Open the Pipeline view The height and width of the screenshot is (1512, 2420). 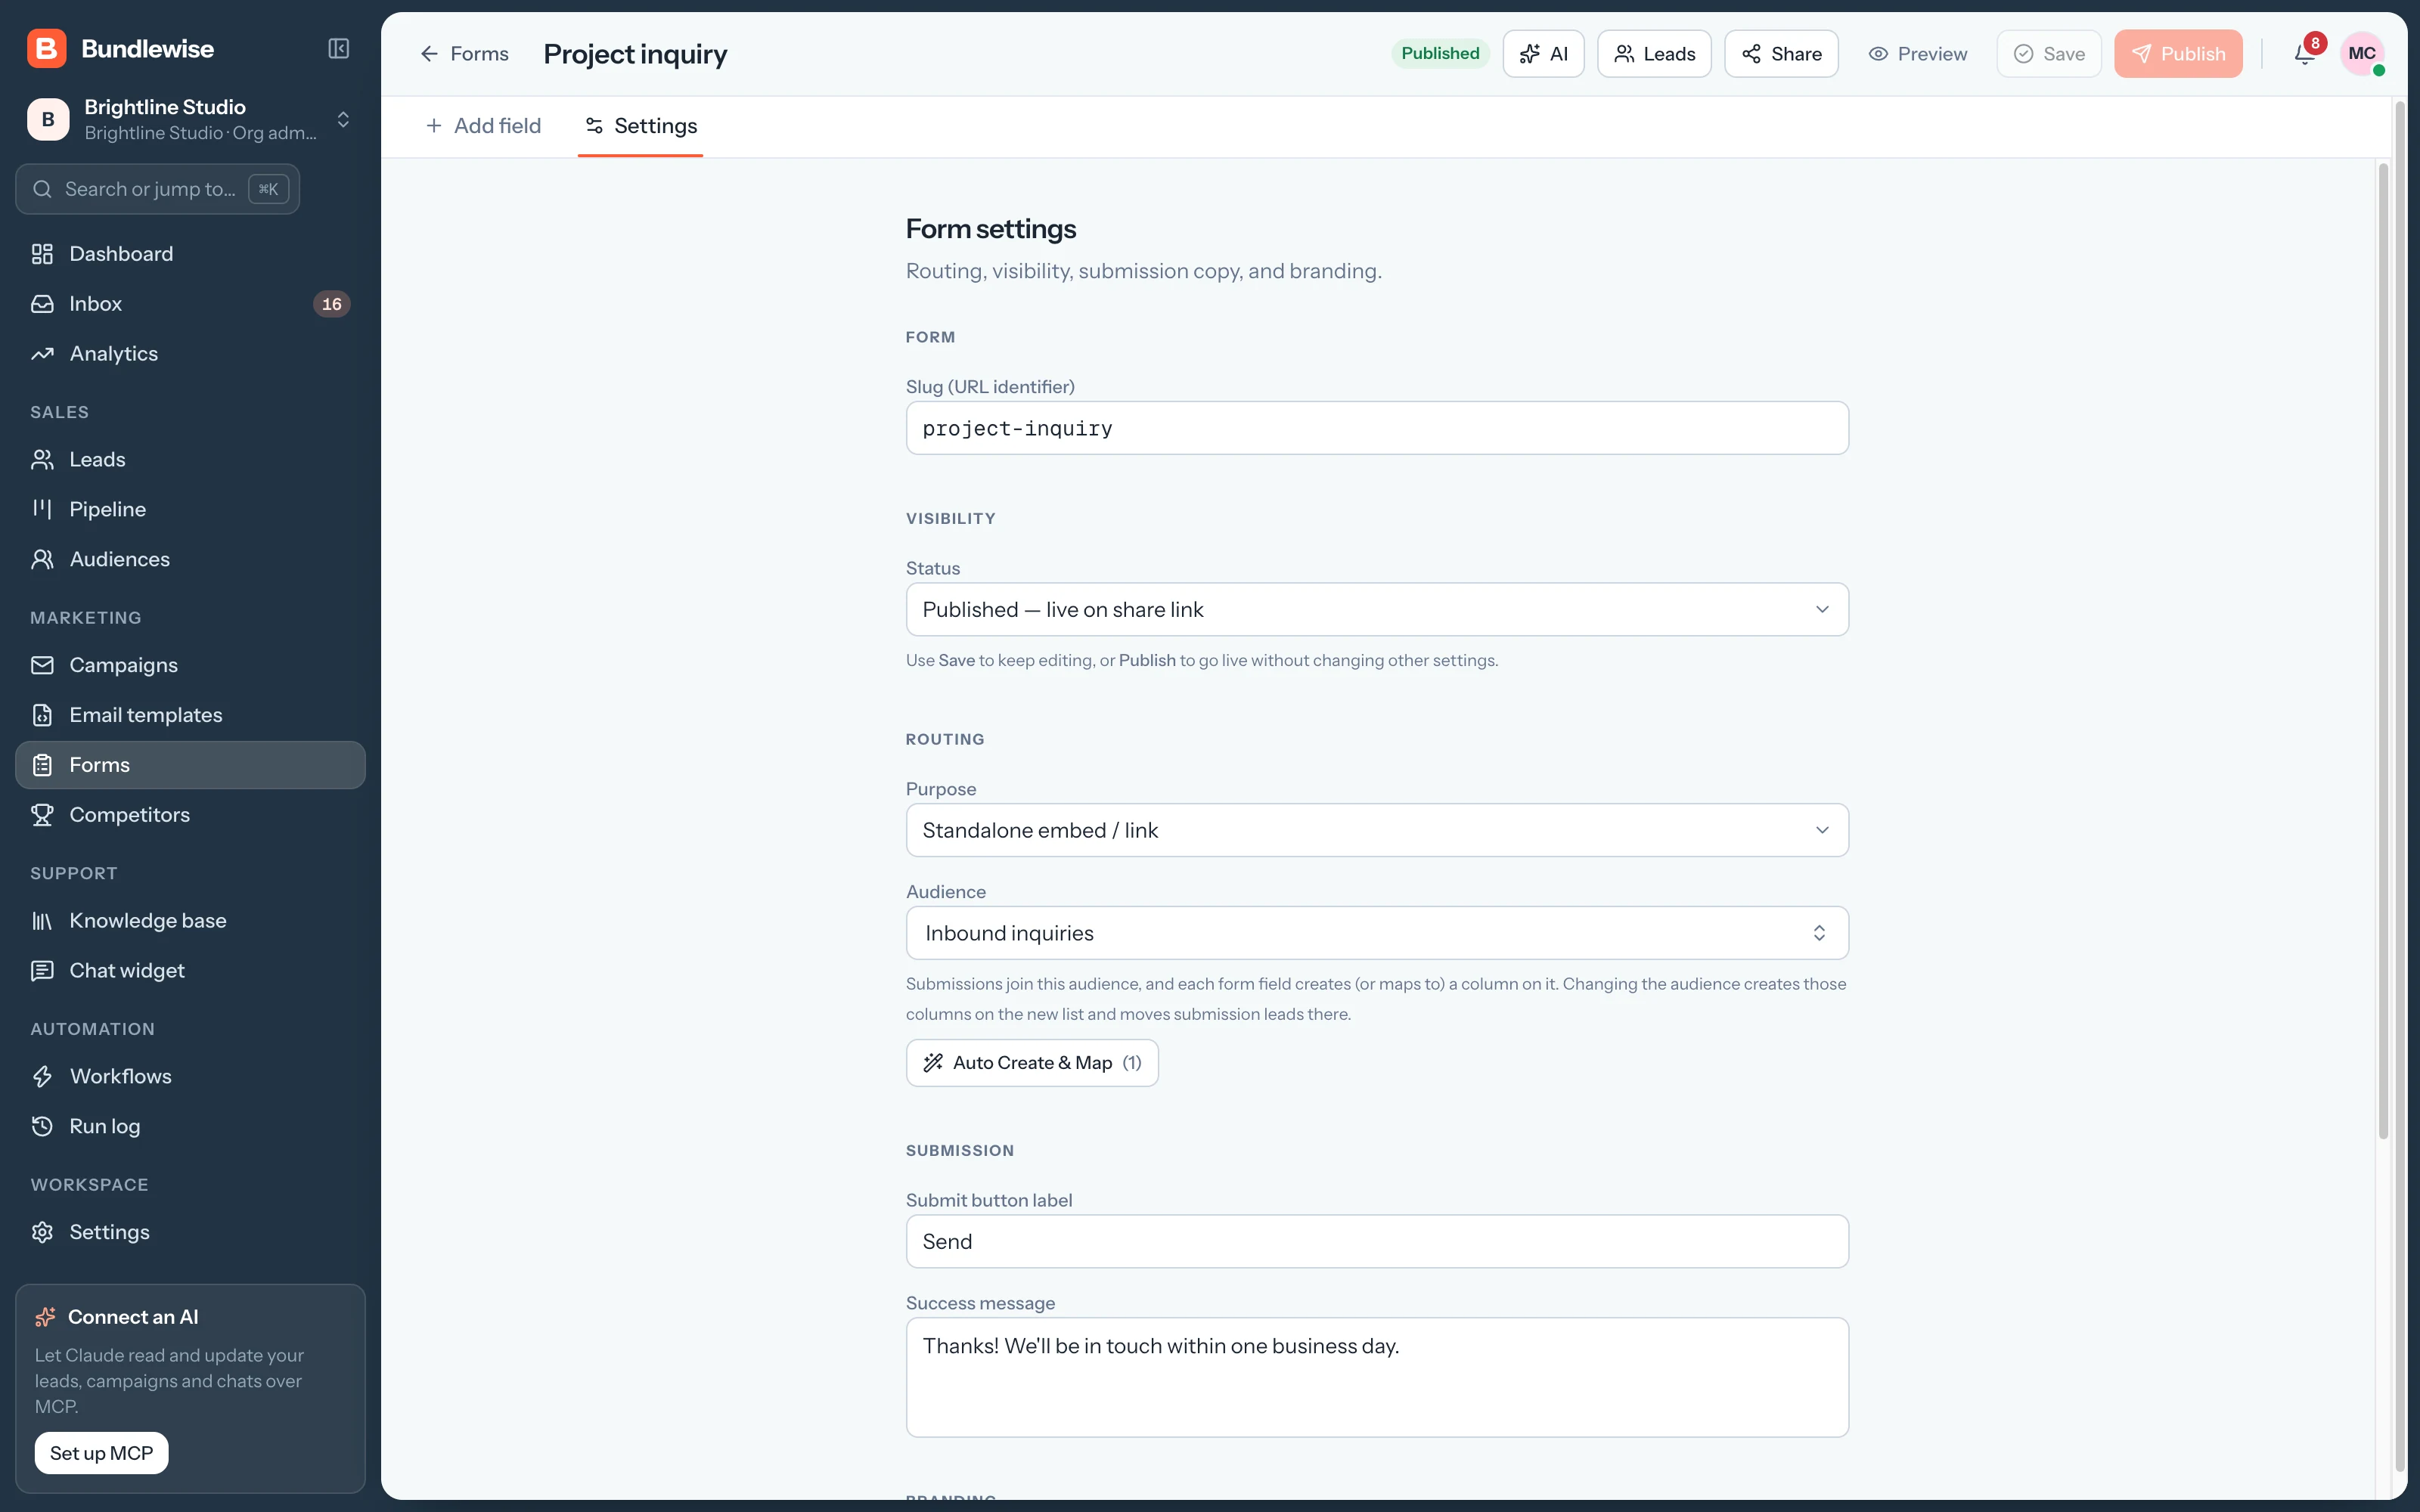190,510
